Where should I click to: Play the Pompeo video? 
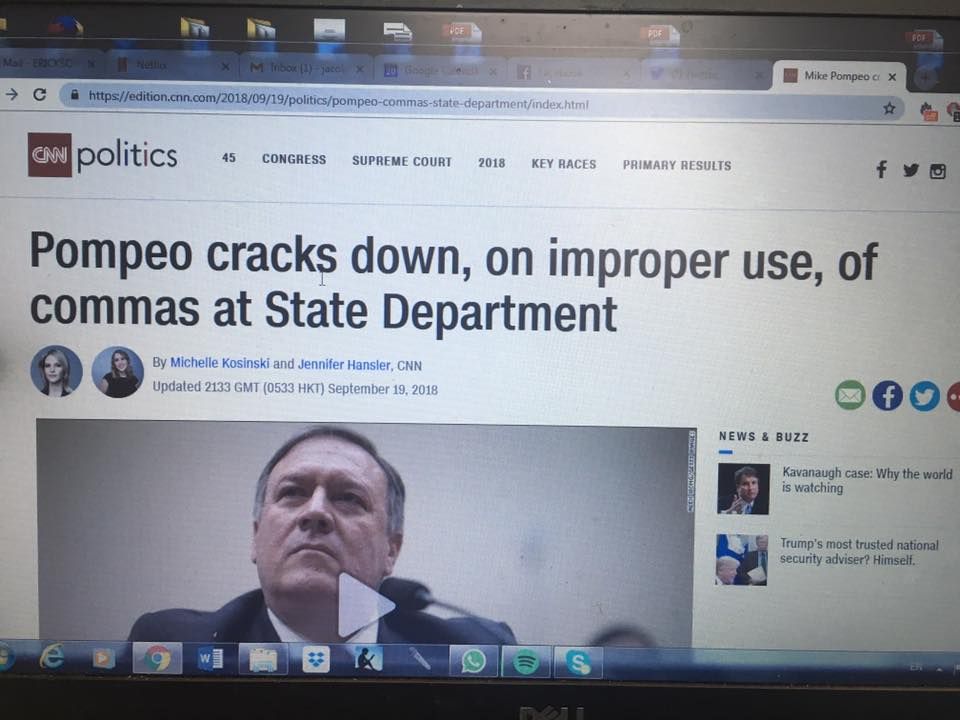point(365,606)
